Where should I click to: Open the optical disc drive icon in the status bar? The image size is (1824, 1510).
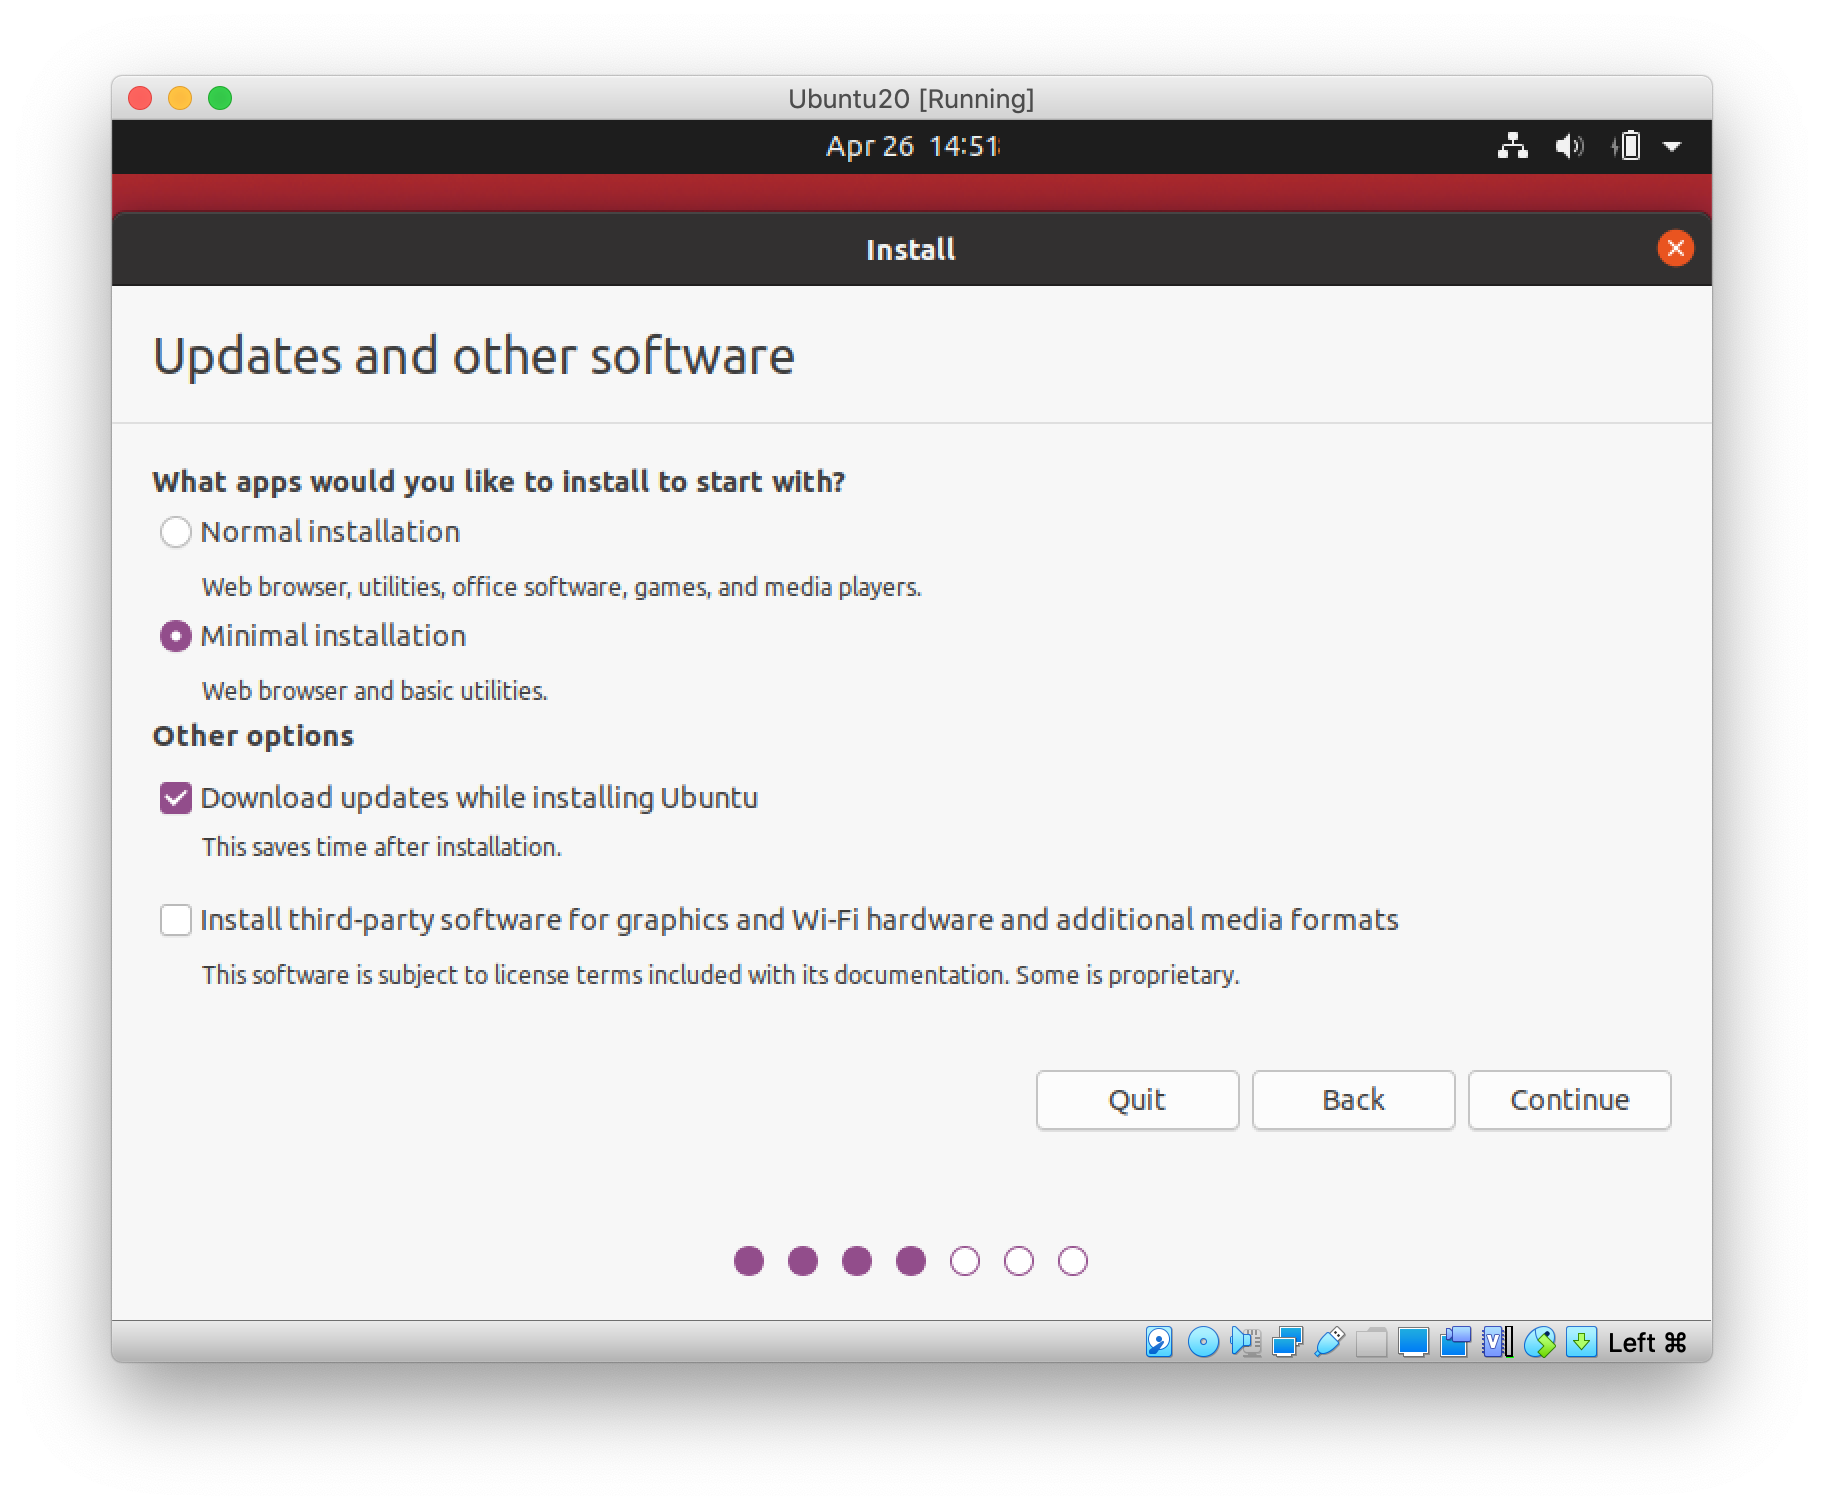coord(1204,1342)
